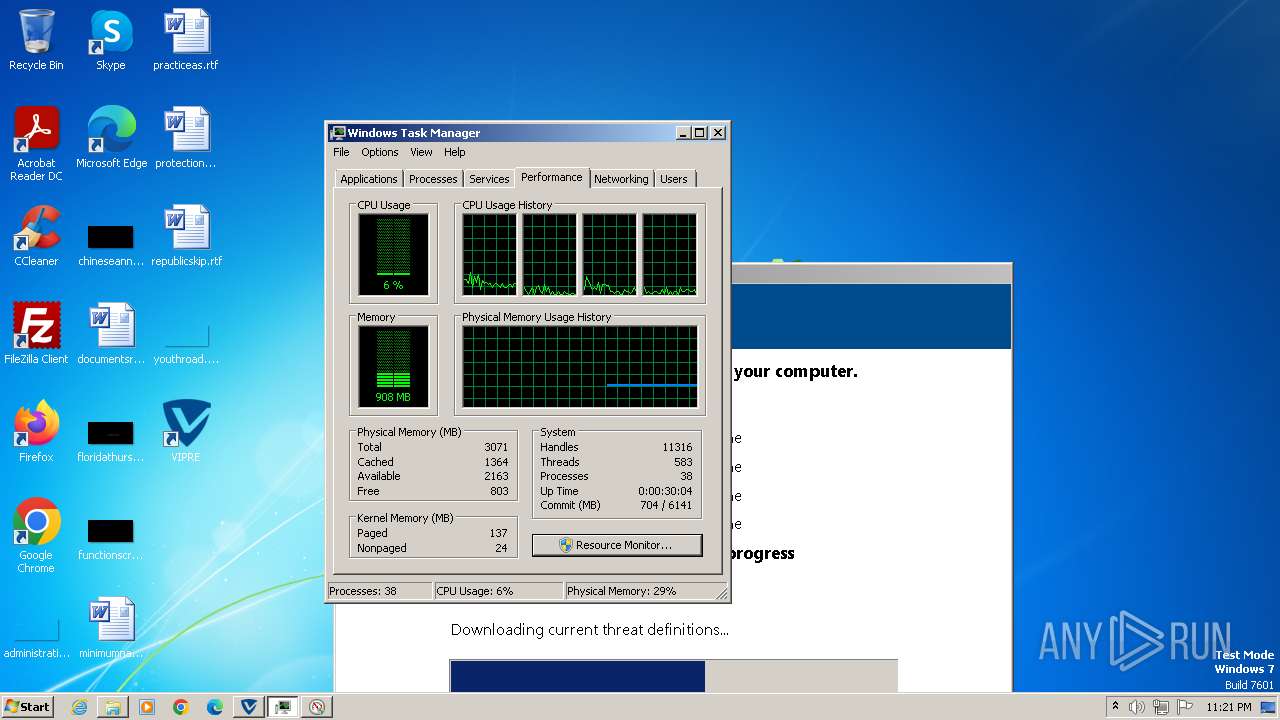Select the minimumna... document icon

click(111, 627)
